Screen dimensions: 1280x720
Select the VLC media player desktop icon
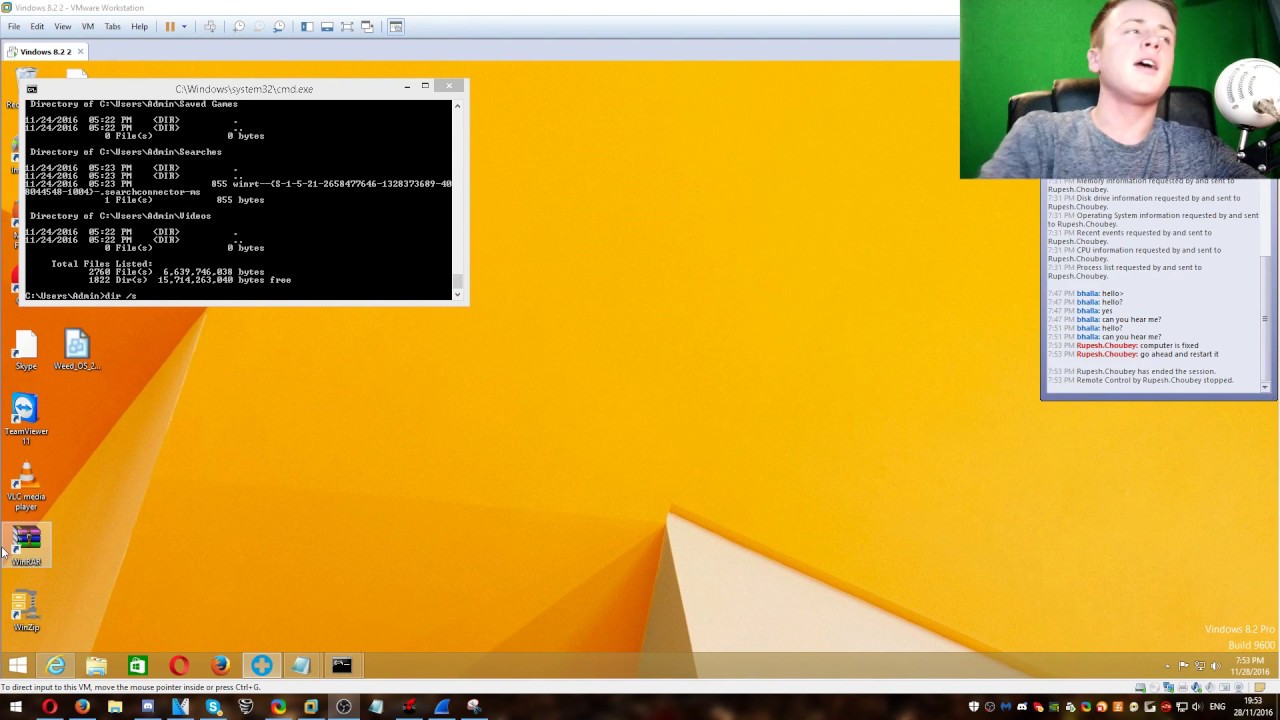(26, 487)
